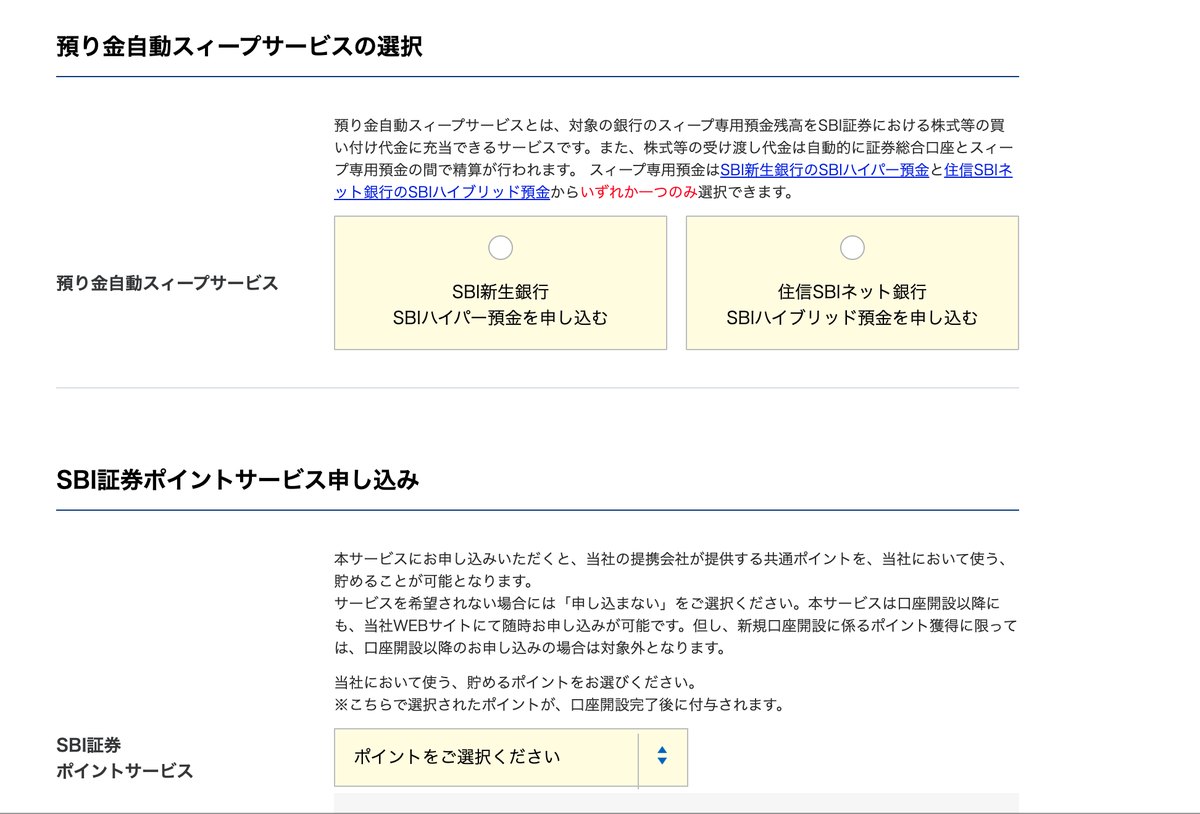Viewport: 1200px width, 814px height.
Task: Select the SBI新生銀行 radio button
Action: coord(500,247)
